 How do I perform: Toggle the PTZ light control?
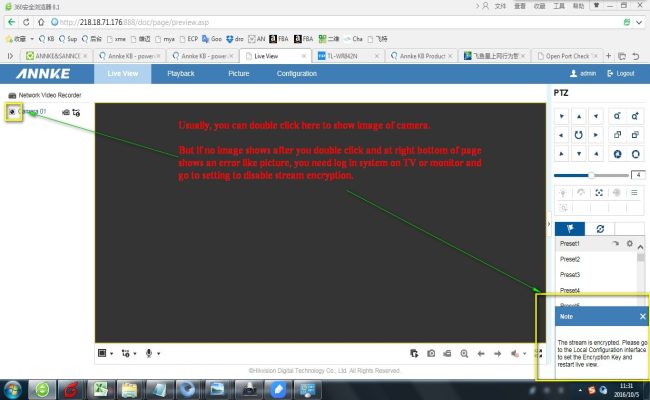coord(562,192)
